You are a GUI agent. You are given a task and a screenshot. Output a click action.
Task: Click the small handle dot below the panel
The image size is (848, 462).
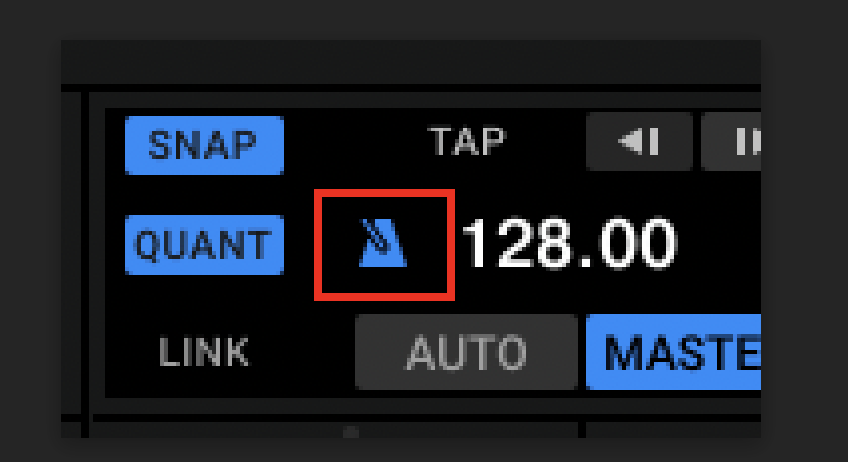[x=351, y=432]
